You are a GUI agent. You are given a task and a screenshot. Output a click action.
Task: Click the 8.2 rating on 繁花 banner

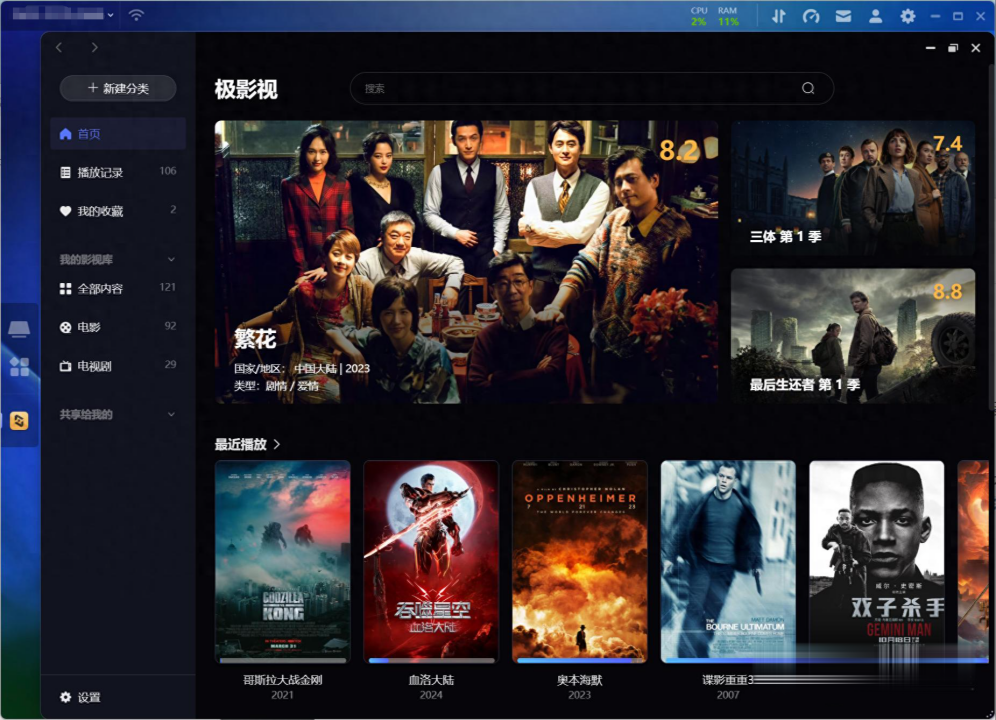(x=678, y=150)
